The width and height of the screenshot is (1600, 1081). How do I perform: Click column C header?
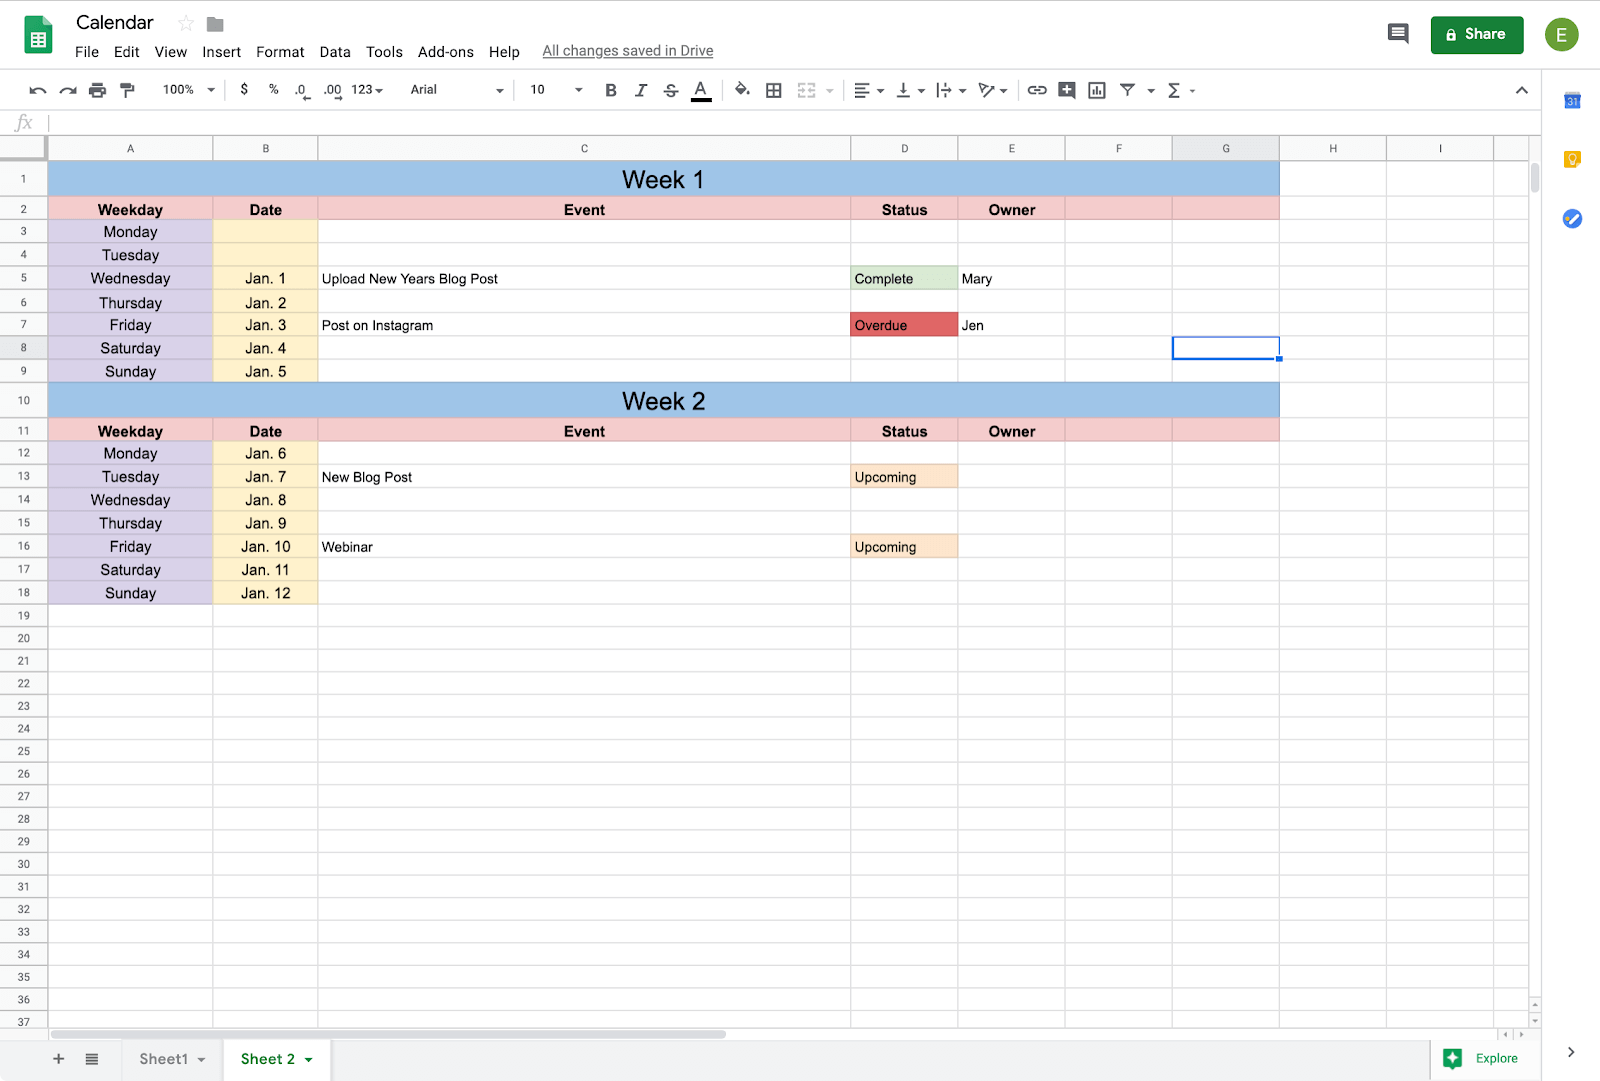coord(584,148)
